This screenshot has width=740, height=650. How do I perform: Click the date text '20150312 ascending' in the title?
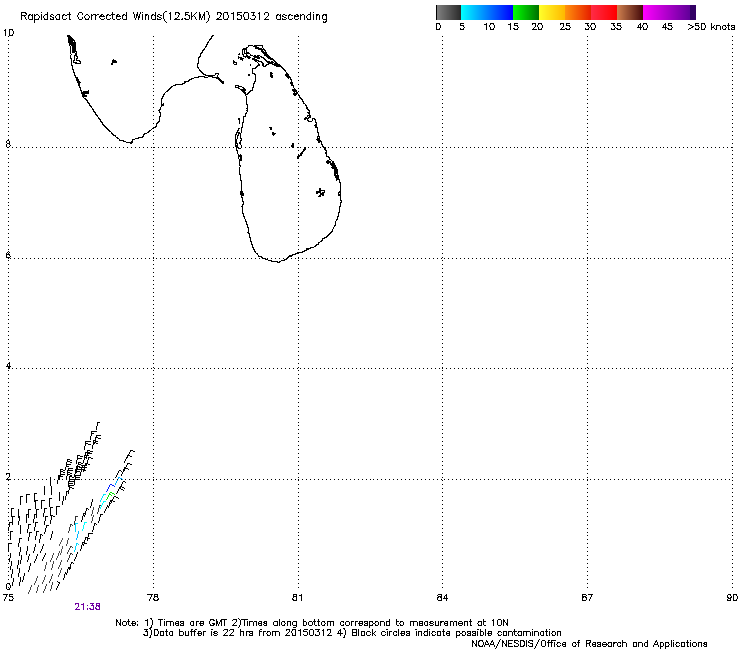[271, 17]
